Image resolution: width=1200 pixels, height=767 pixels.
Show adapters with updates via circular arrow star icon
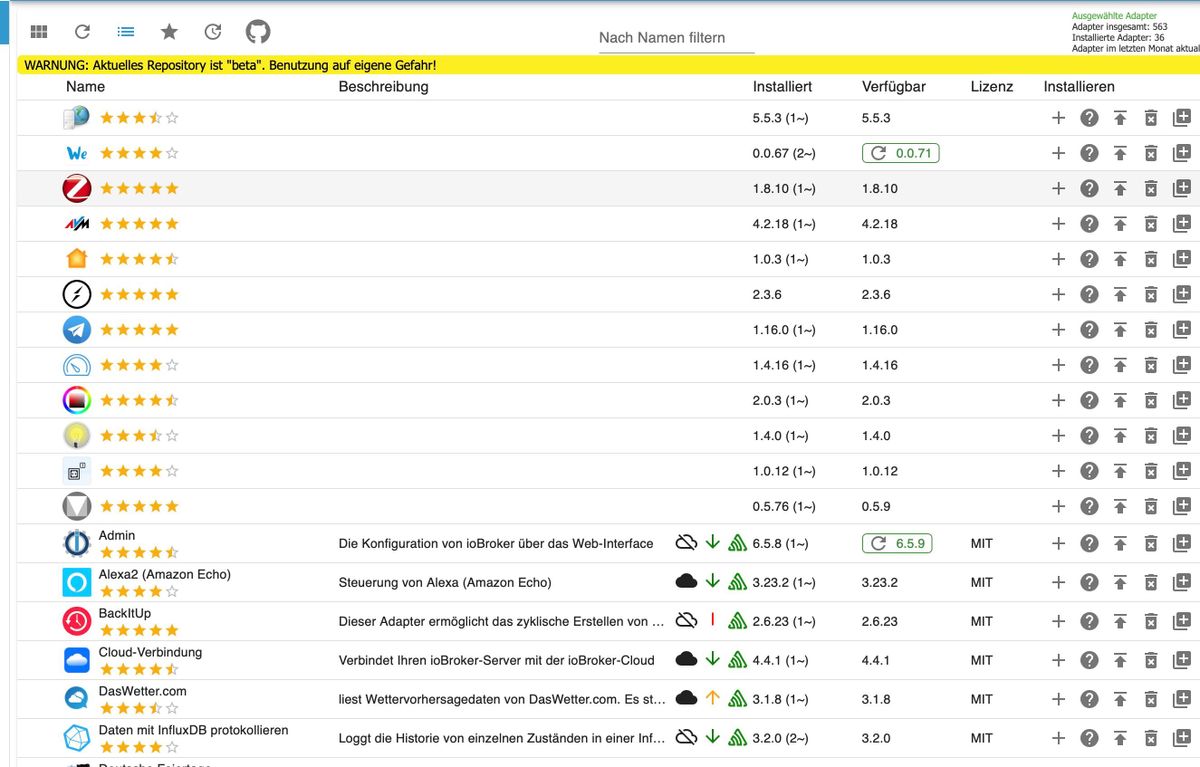[213, 32]
